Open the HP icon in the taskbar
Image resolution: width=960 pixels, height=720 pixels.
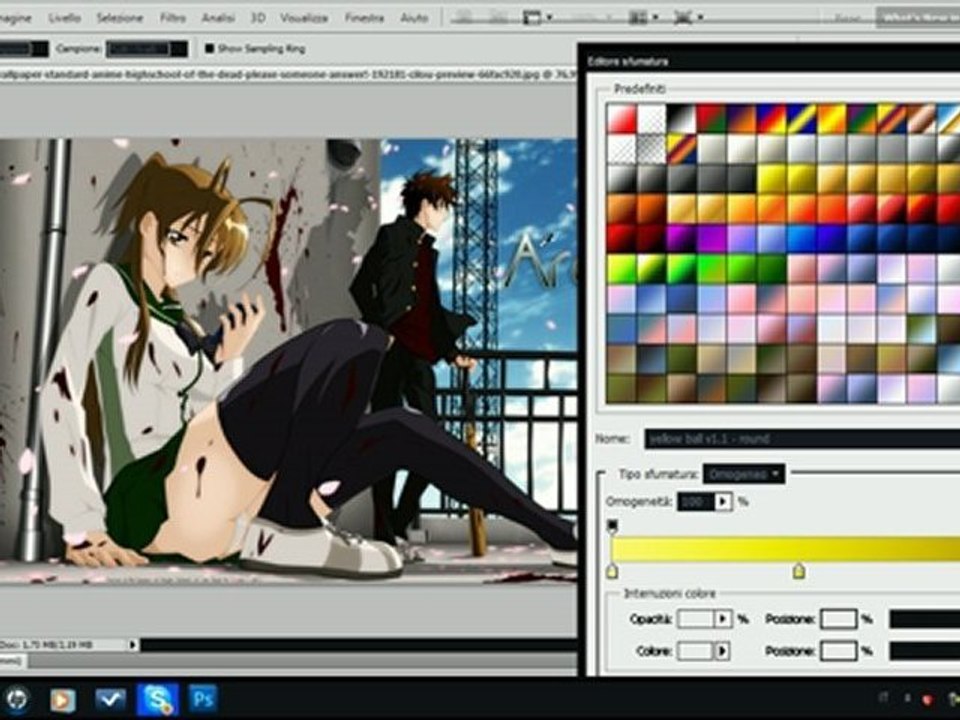coord(17,699)
